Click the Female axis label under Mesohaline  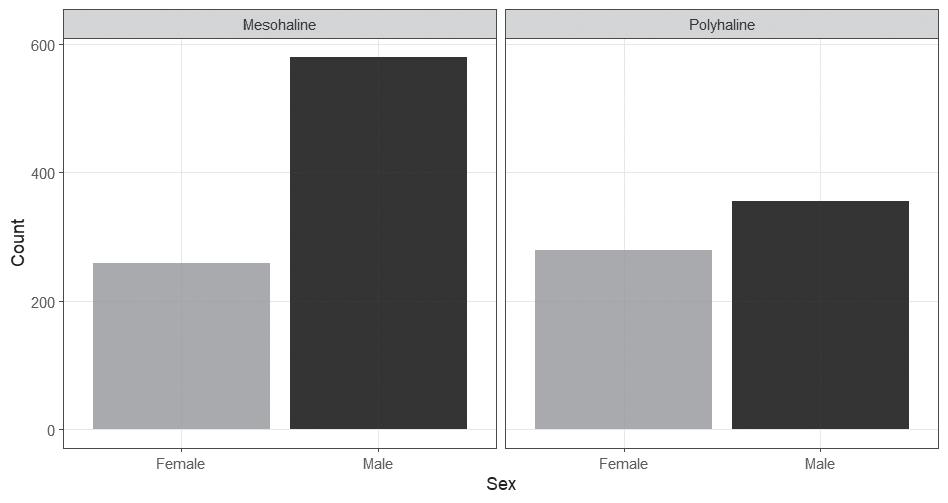pos(181,464)
